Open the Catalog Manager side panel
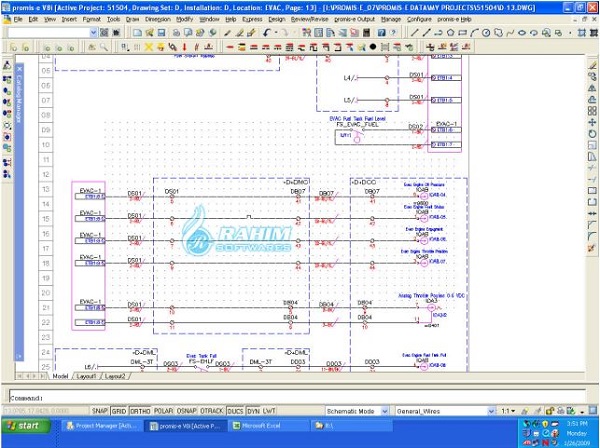600x448 pixels. [x=19, y=100]
